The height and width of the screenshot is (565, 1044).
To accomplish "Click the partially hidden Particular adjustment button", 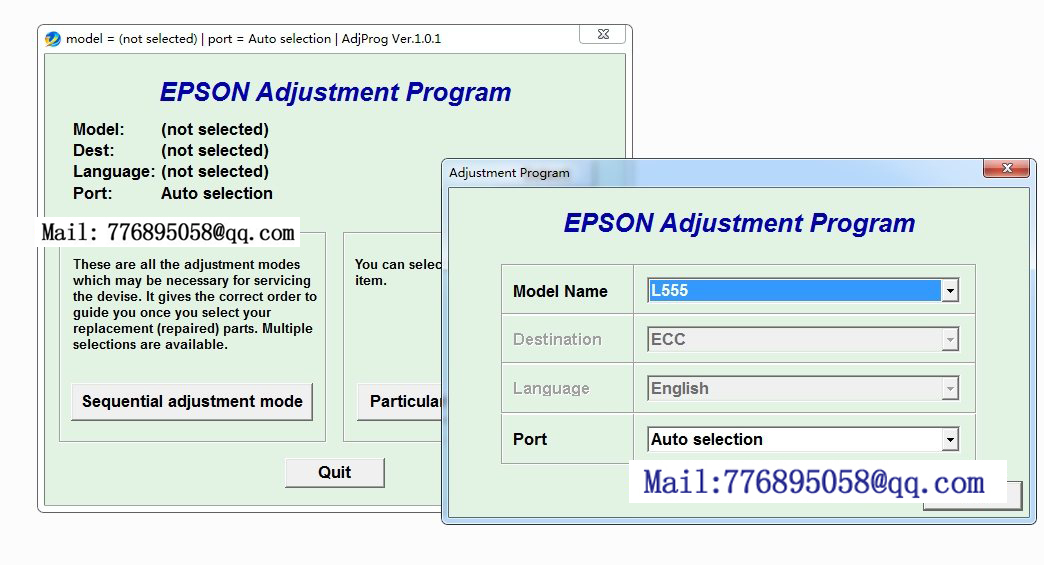I will pyautogui.click(x=399, y=401).
